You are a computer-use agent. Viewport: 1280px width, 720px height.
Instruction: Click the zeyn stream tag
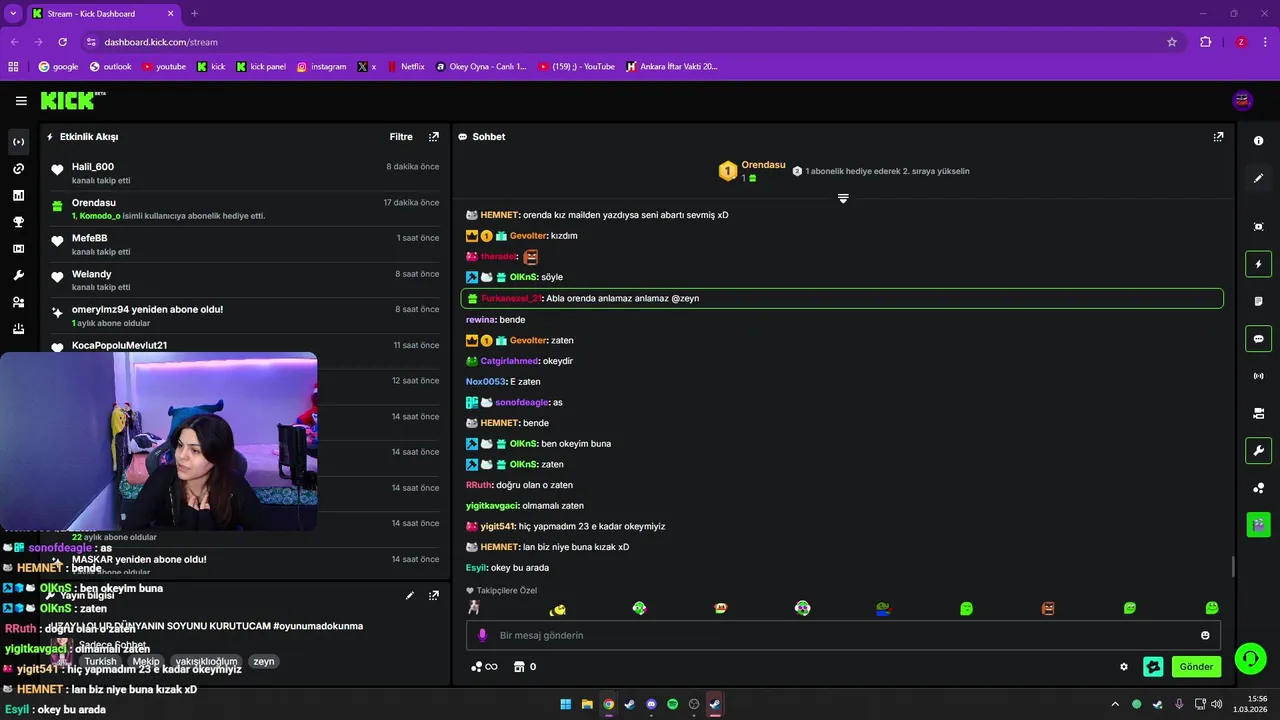point(264,662)
